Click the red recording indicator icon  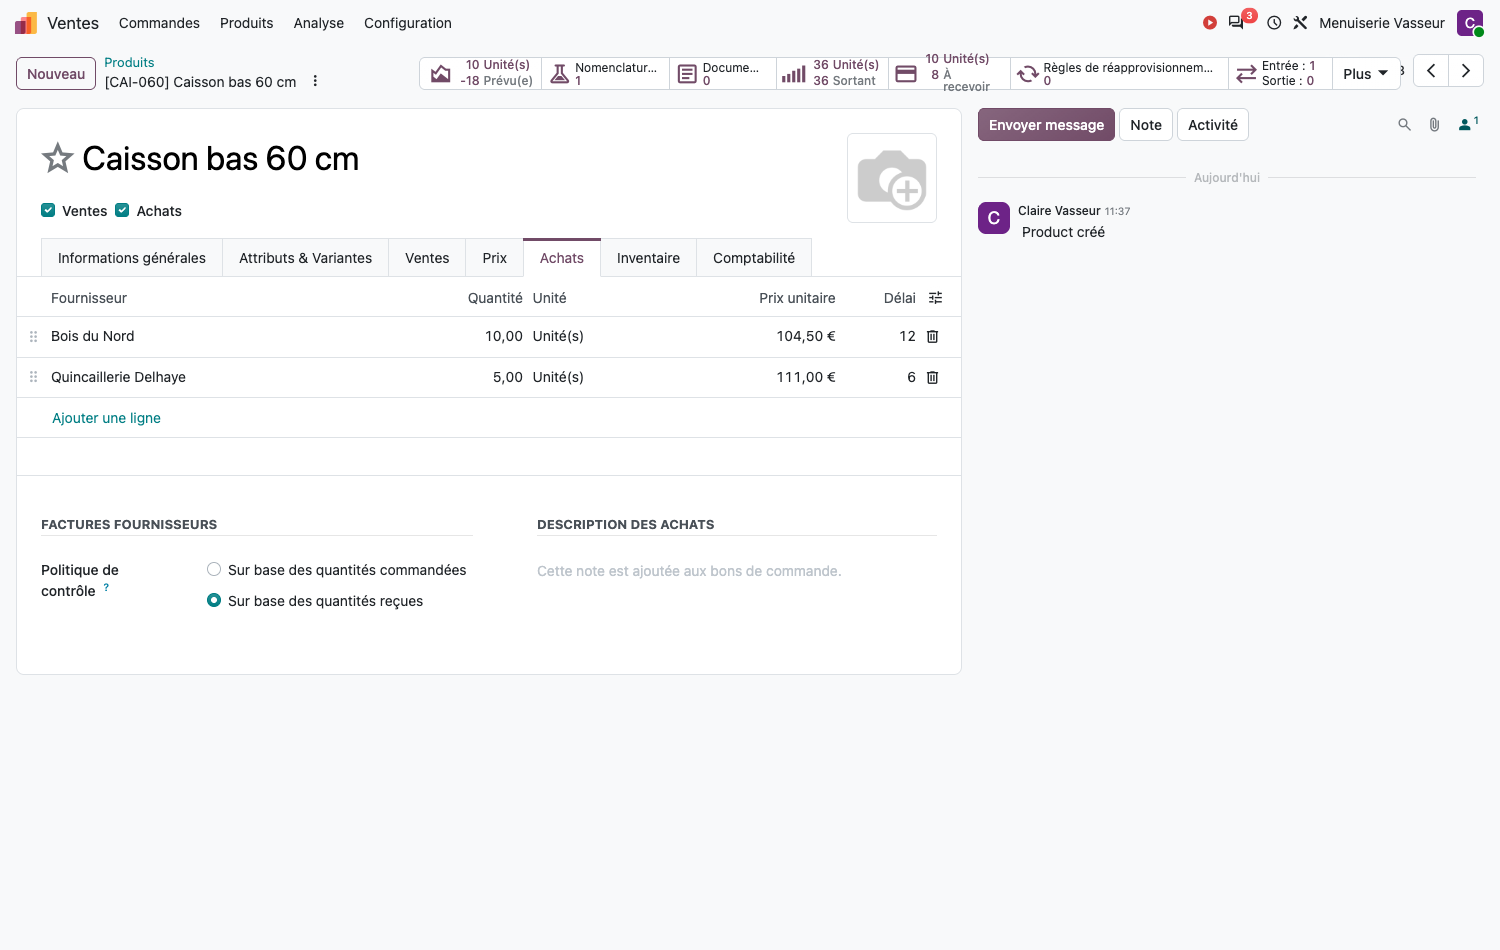point(1209,23)
